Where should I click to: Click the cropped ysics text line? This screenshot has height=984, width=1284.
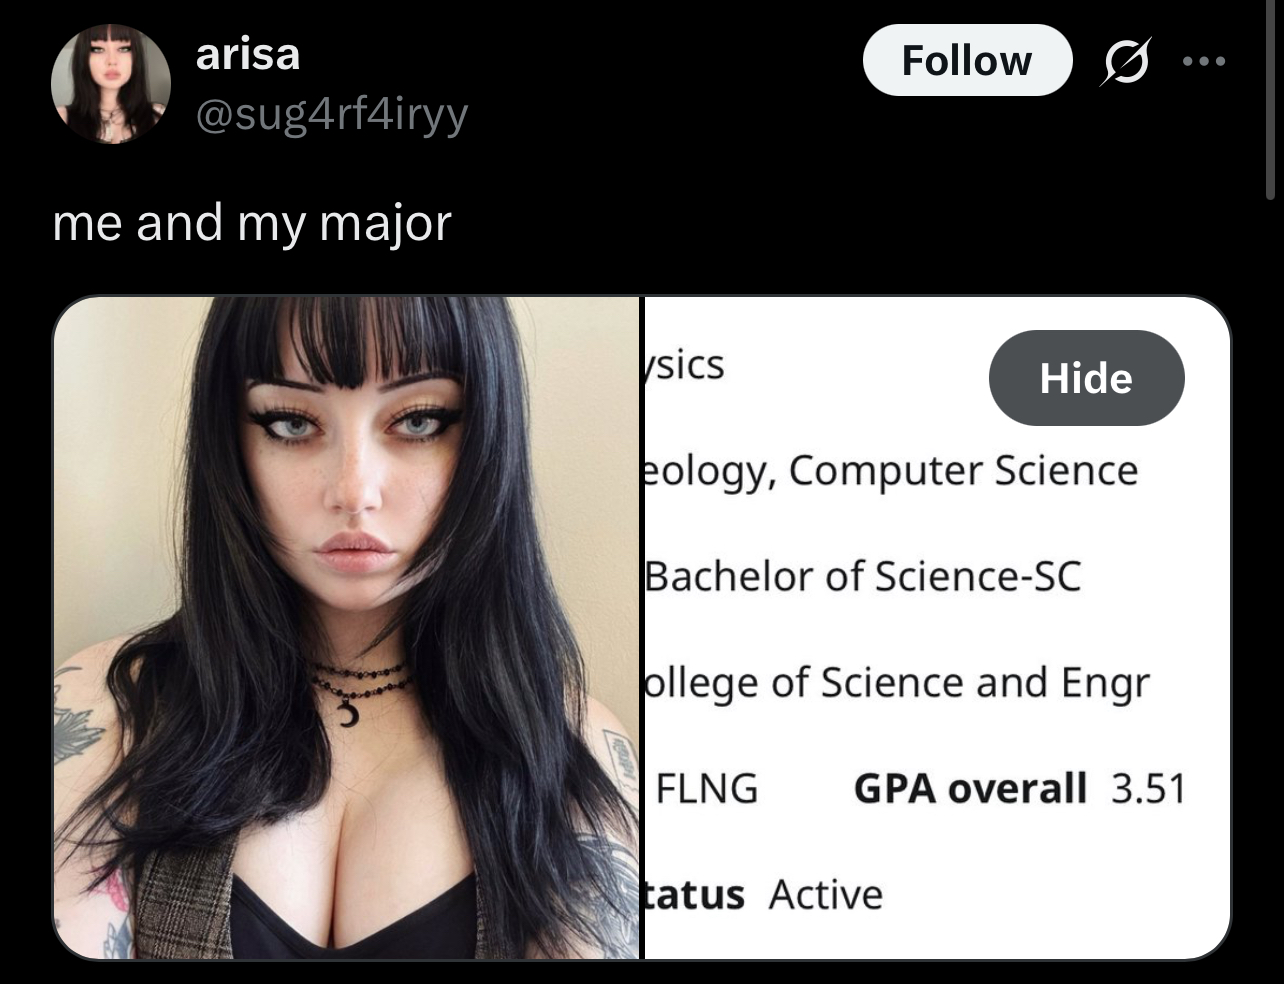[684, 365]
